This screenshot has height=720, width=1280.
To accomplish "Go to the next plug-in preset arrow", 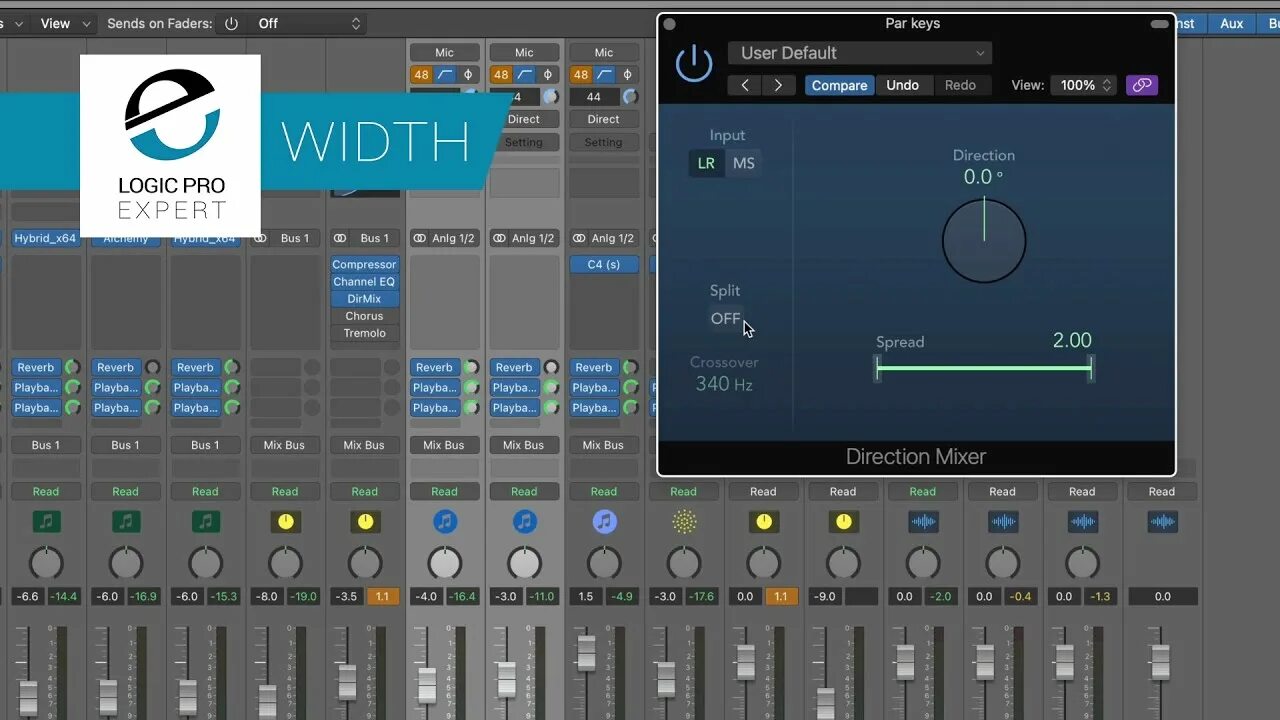I will click(x=779, y=85).
